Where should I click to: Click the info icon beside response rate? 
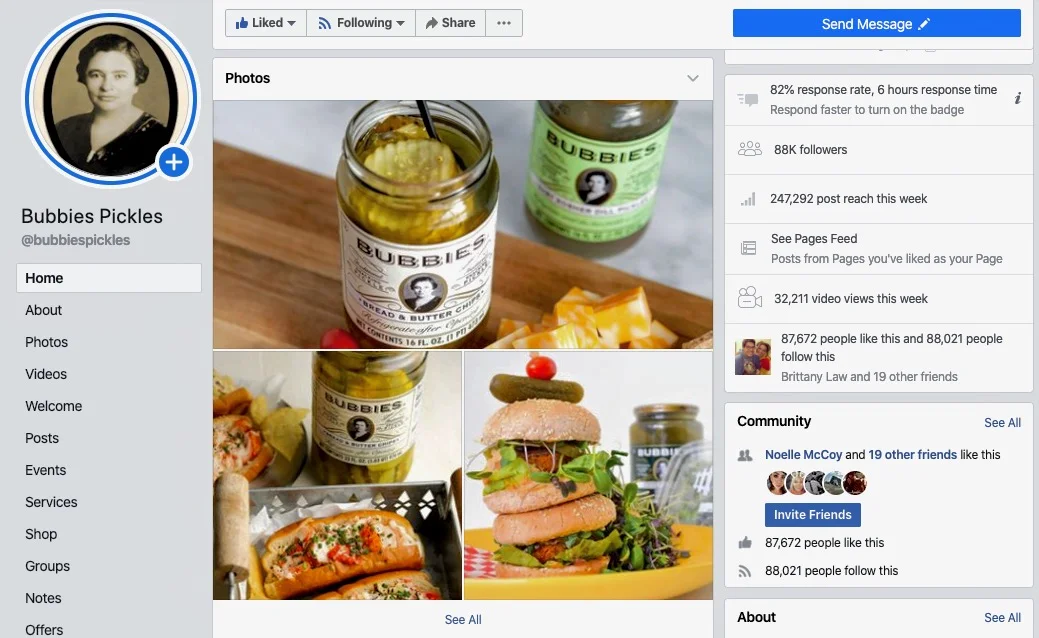click(1017, 99)
